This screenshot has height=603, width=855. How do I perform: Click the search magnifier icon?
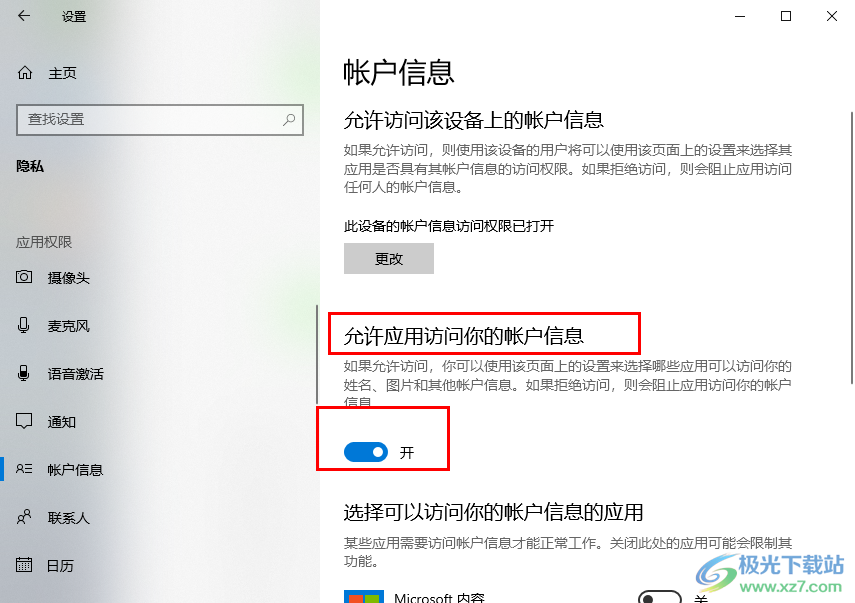click(289, 119)
